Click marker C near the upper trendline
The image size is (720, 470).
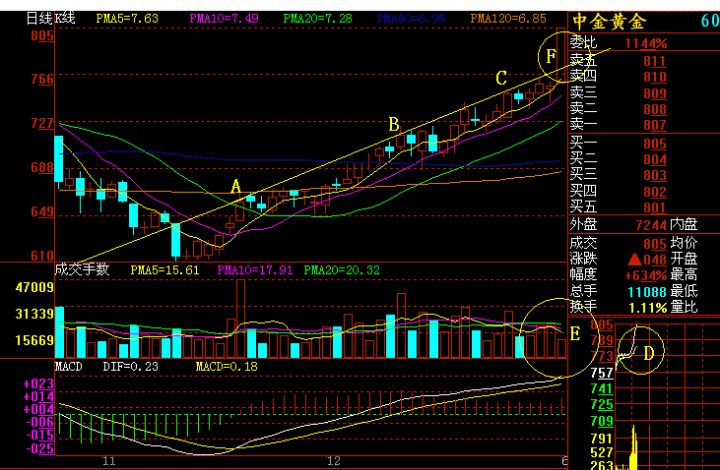tap(501, 77)
